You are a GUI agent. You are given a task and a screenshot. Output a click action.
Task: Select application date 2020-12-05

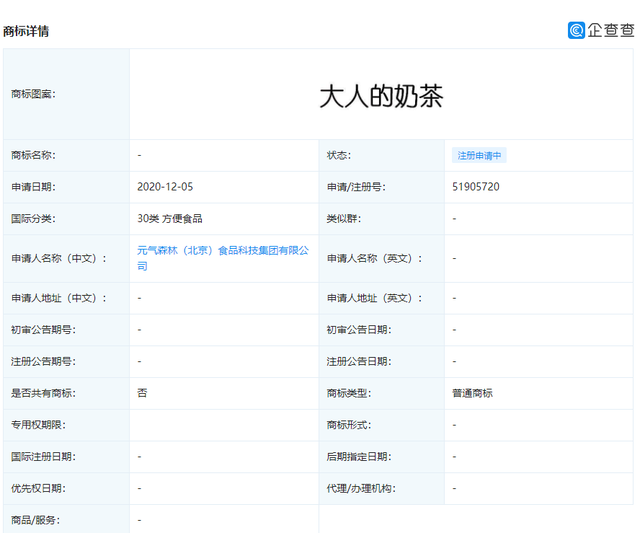tap(165, 187)
